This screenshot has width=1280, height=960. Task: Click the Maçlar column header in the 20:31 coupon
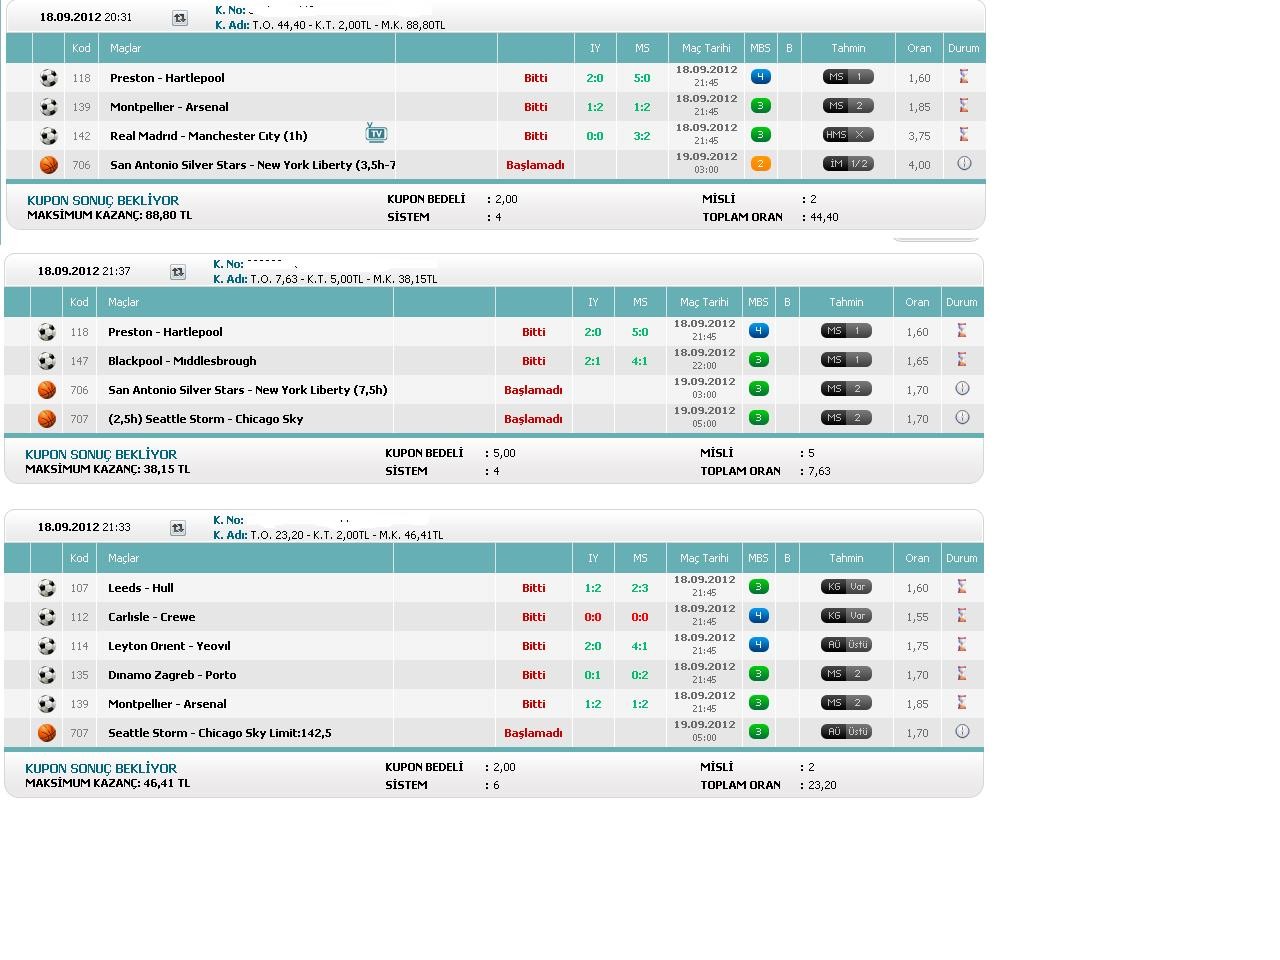(x=125, y=48)
